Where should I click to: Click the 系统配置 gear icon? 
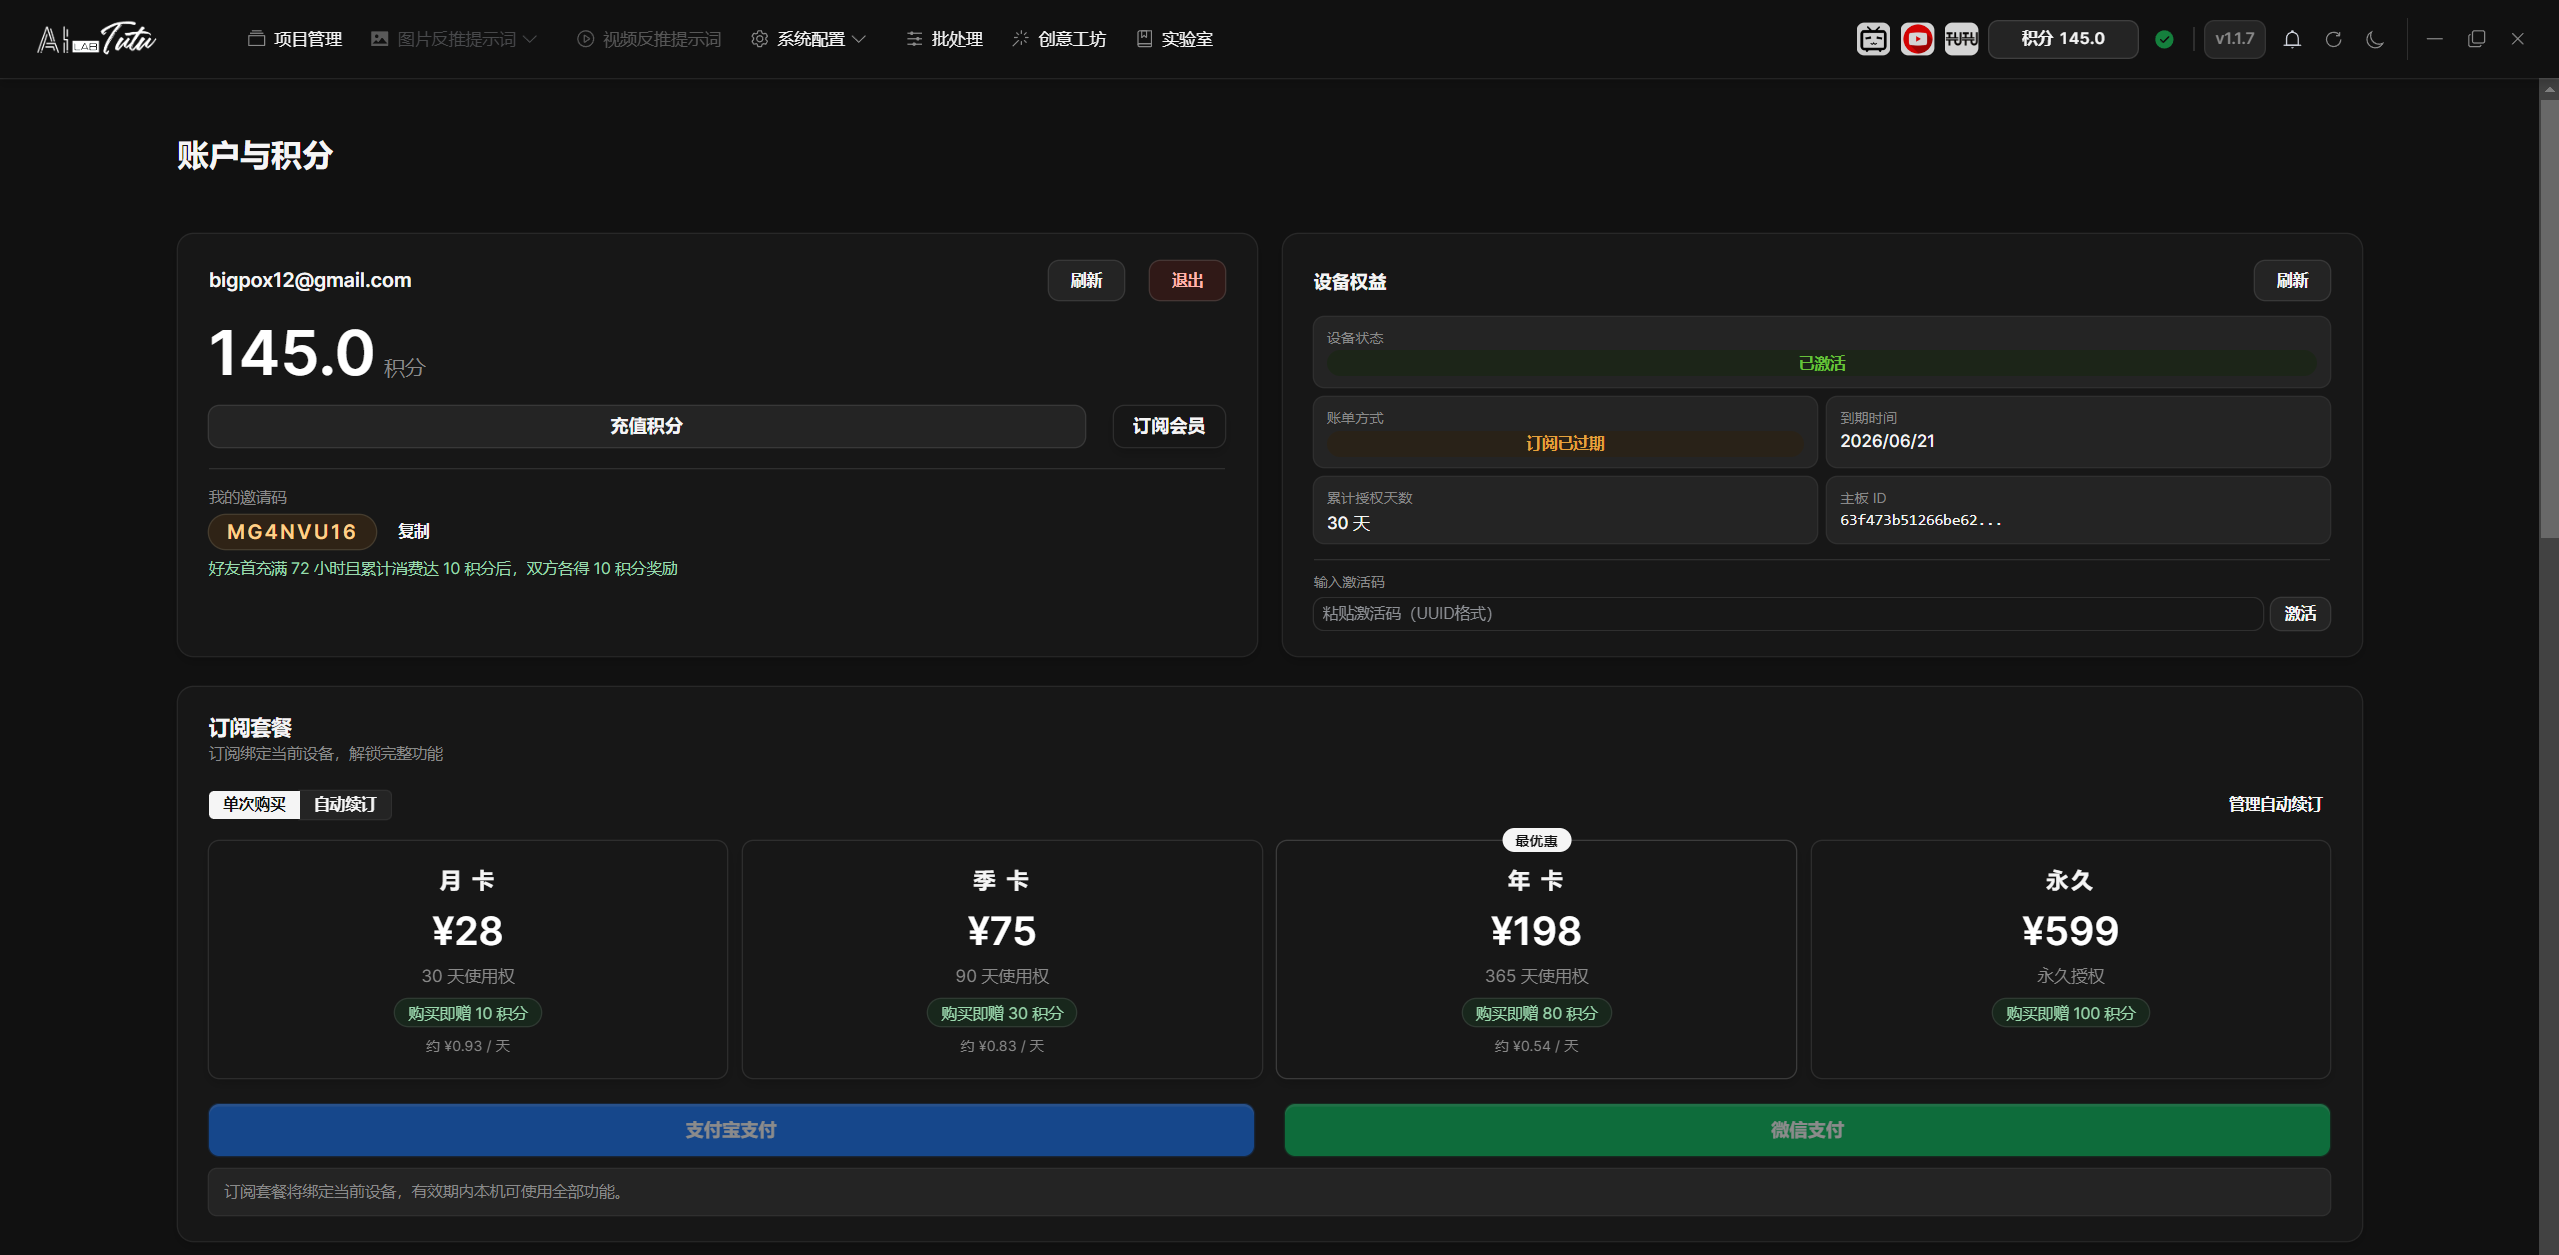[x=760, y=38]
